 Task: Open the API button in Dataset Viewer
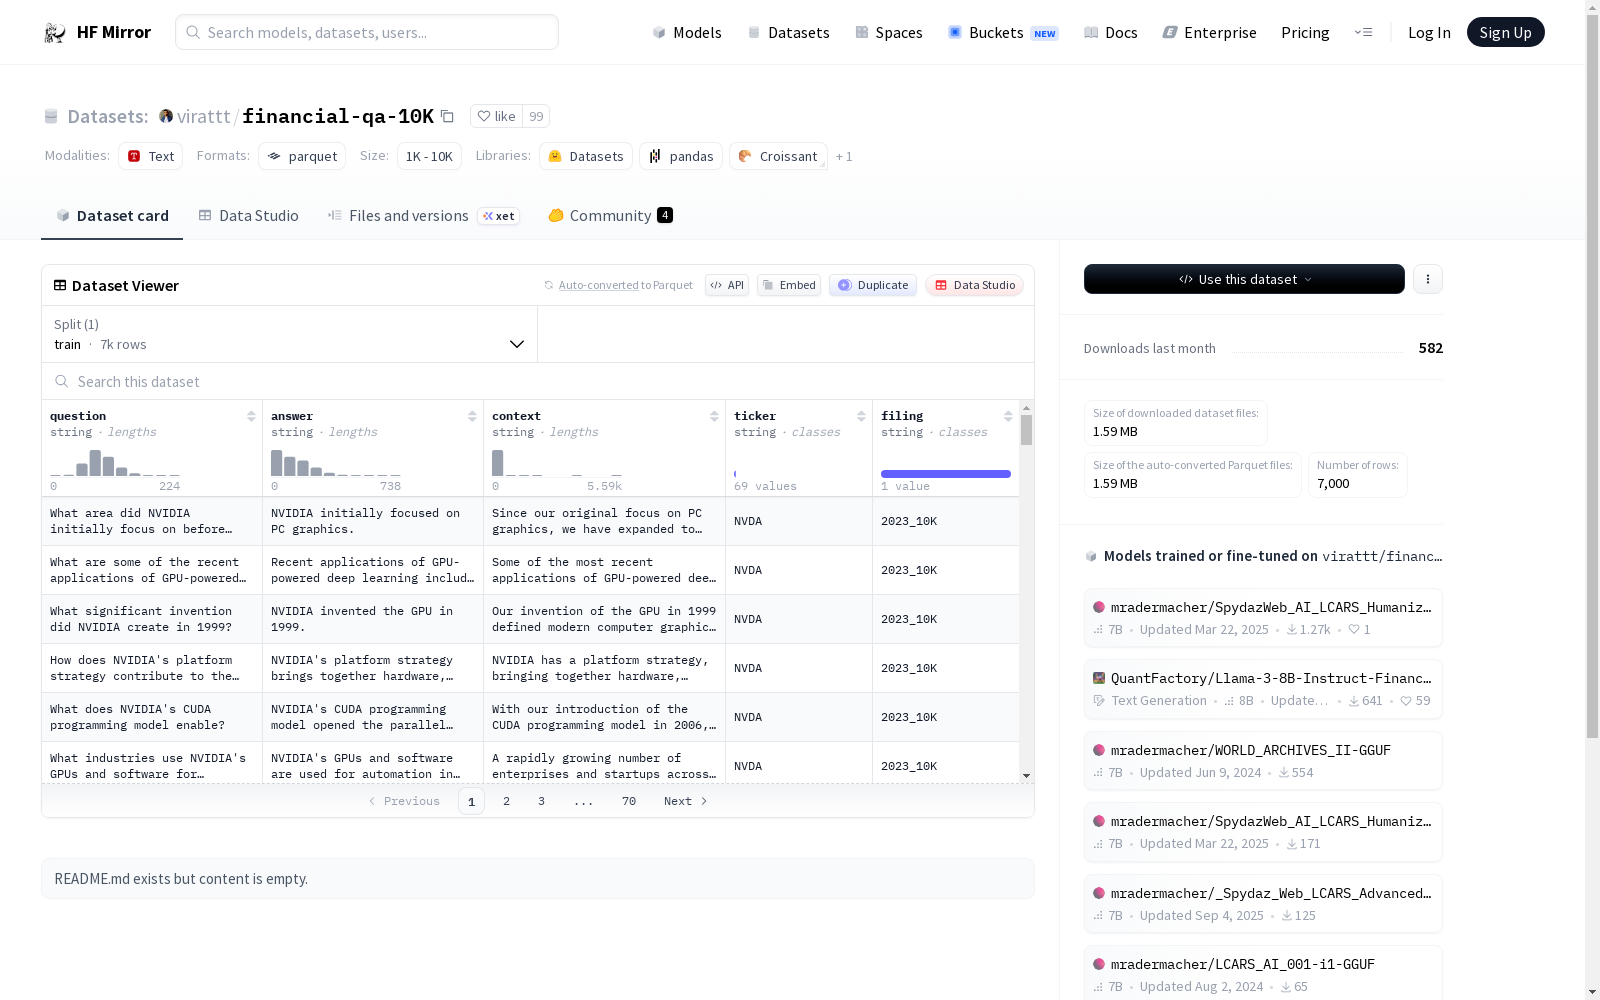click(x=727, y=285)
